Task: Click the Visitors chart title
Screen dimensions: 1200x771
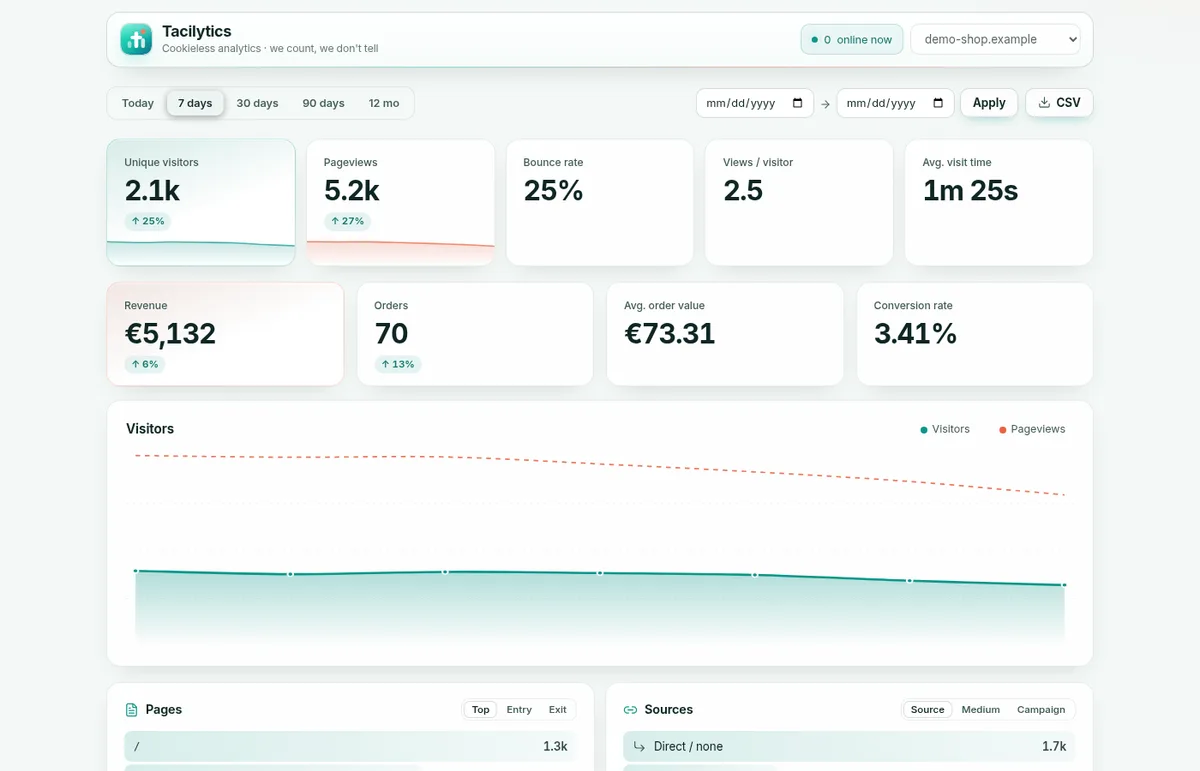Action: point(150,428)
